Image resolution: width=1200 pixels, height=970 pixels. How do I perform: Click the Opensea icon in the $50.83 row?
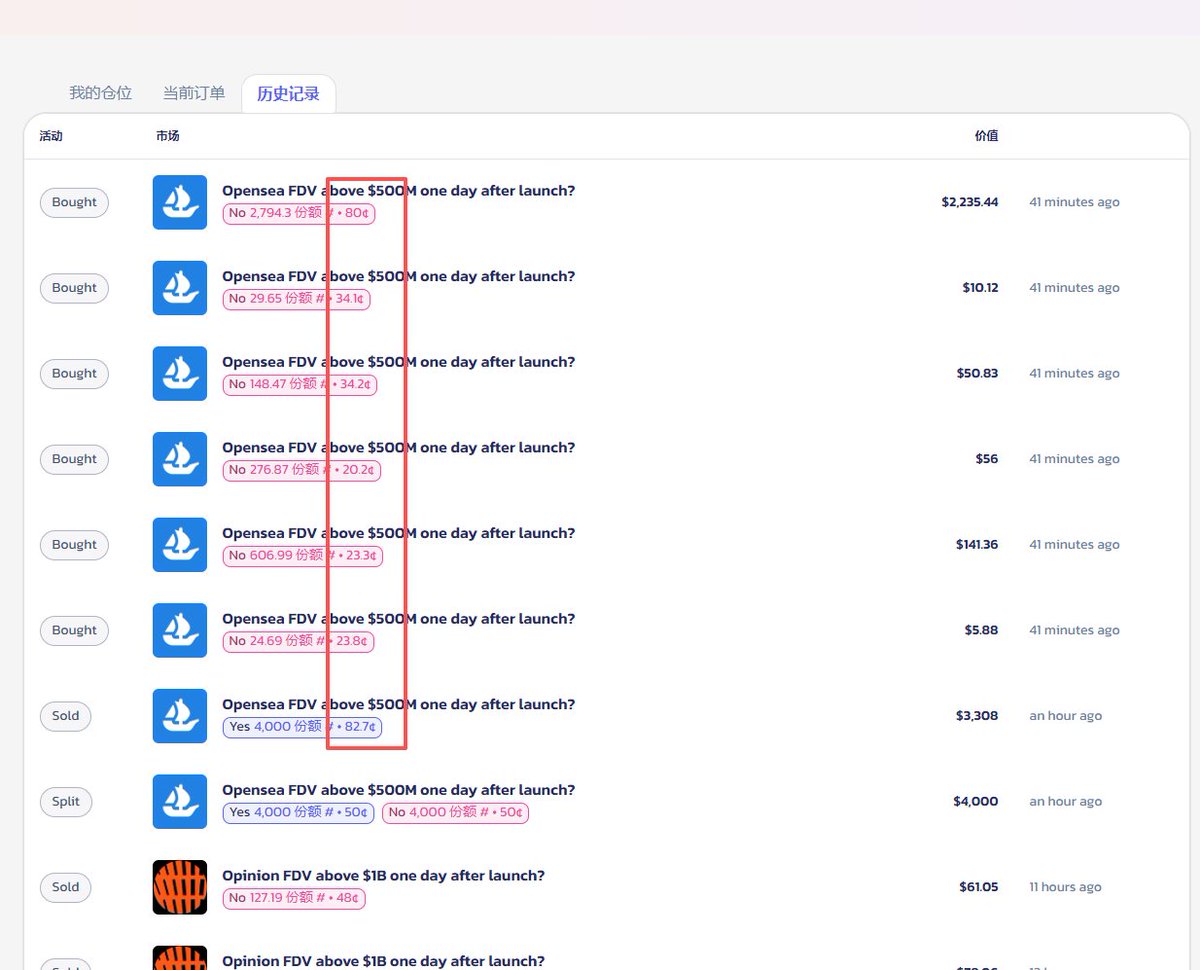pos(180,373)
